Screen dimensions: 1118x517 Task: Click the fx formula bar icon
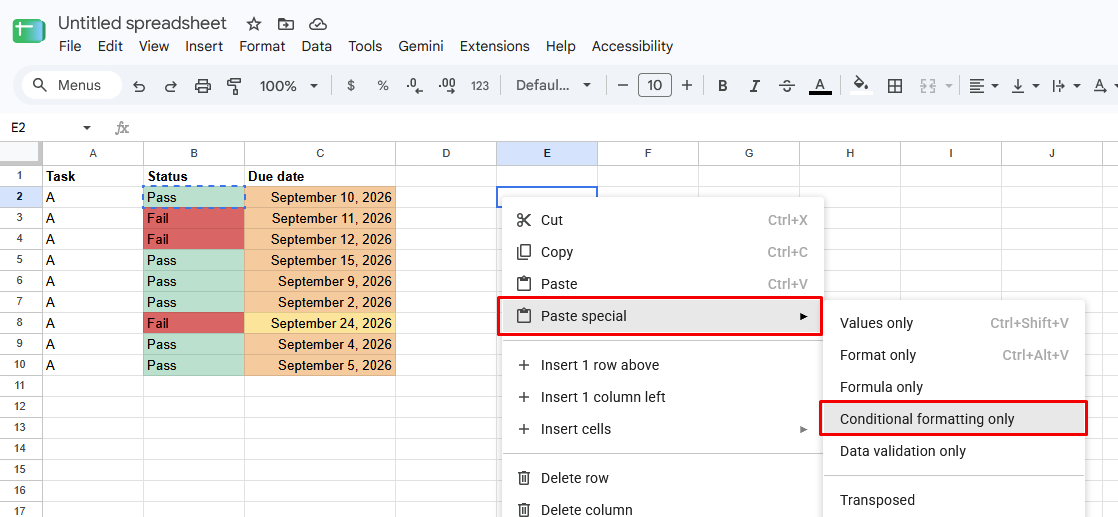click(x=123, y=128)
